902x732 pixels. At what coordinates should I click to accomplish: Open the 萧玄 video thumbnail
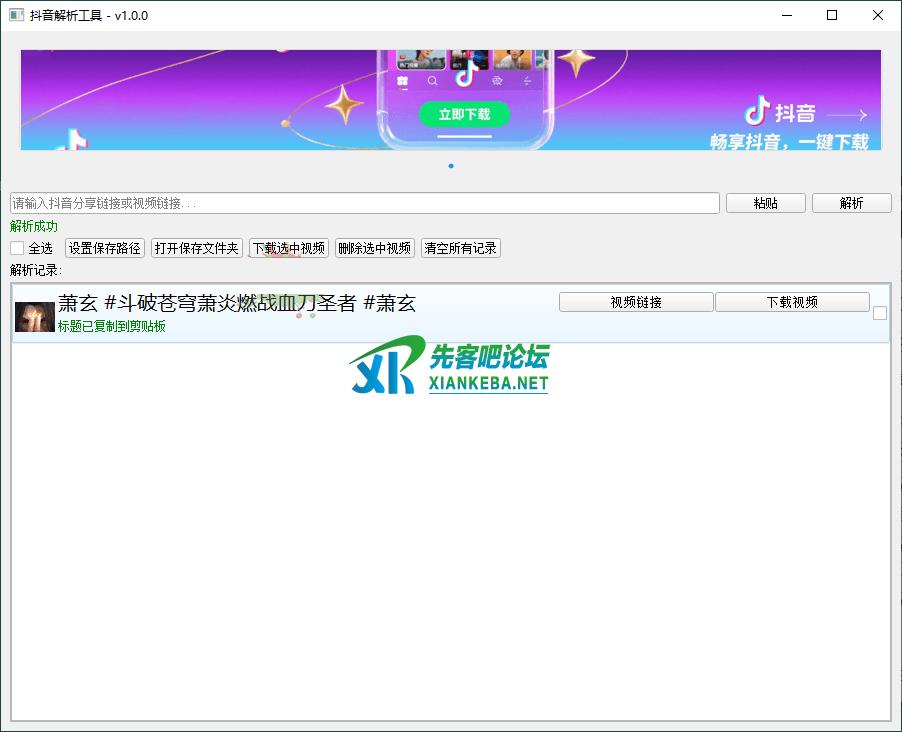pos(34,316)
